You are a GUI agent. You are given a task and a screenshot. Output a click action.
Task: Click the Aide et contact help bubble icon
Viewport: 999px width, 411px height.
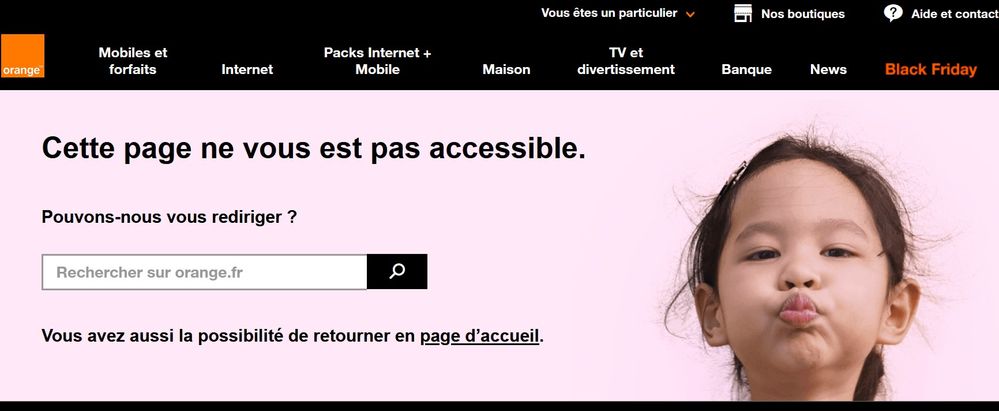893,13
